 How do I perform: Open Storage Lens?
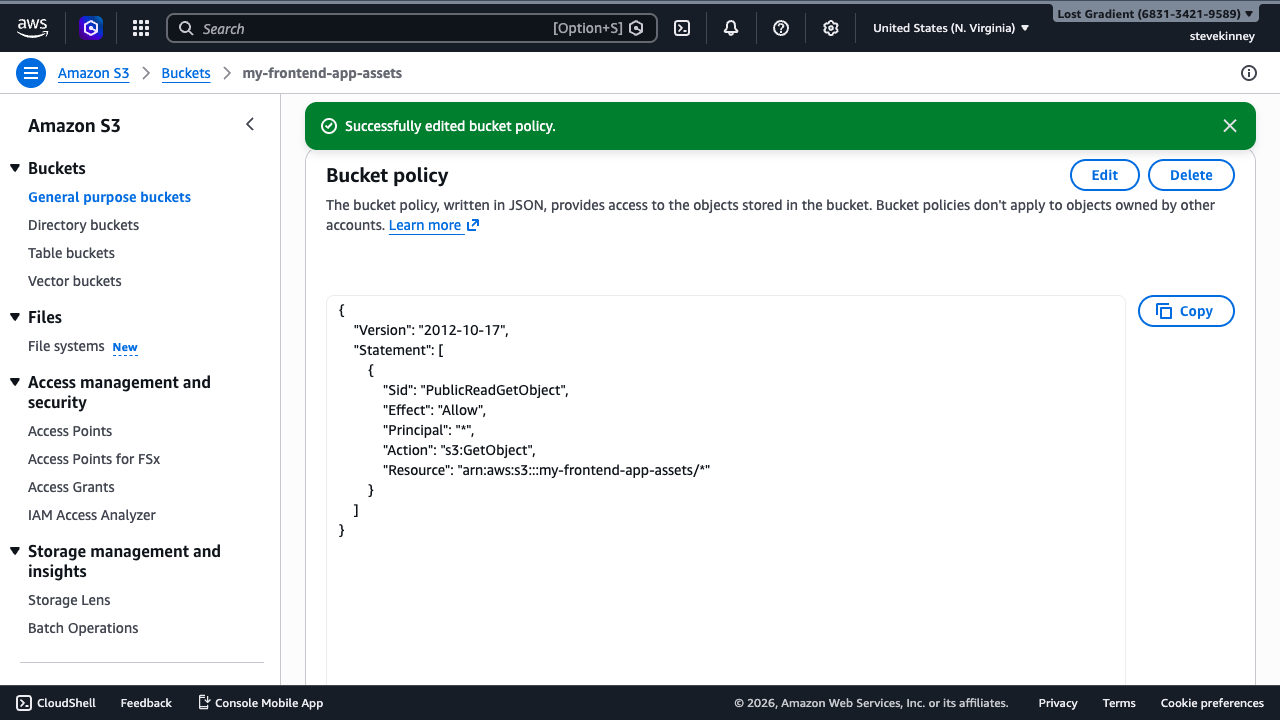(69, 600)
